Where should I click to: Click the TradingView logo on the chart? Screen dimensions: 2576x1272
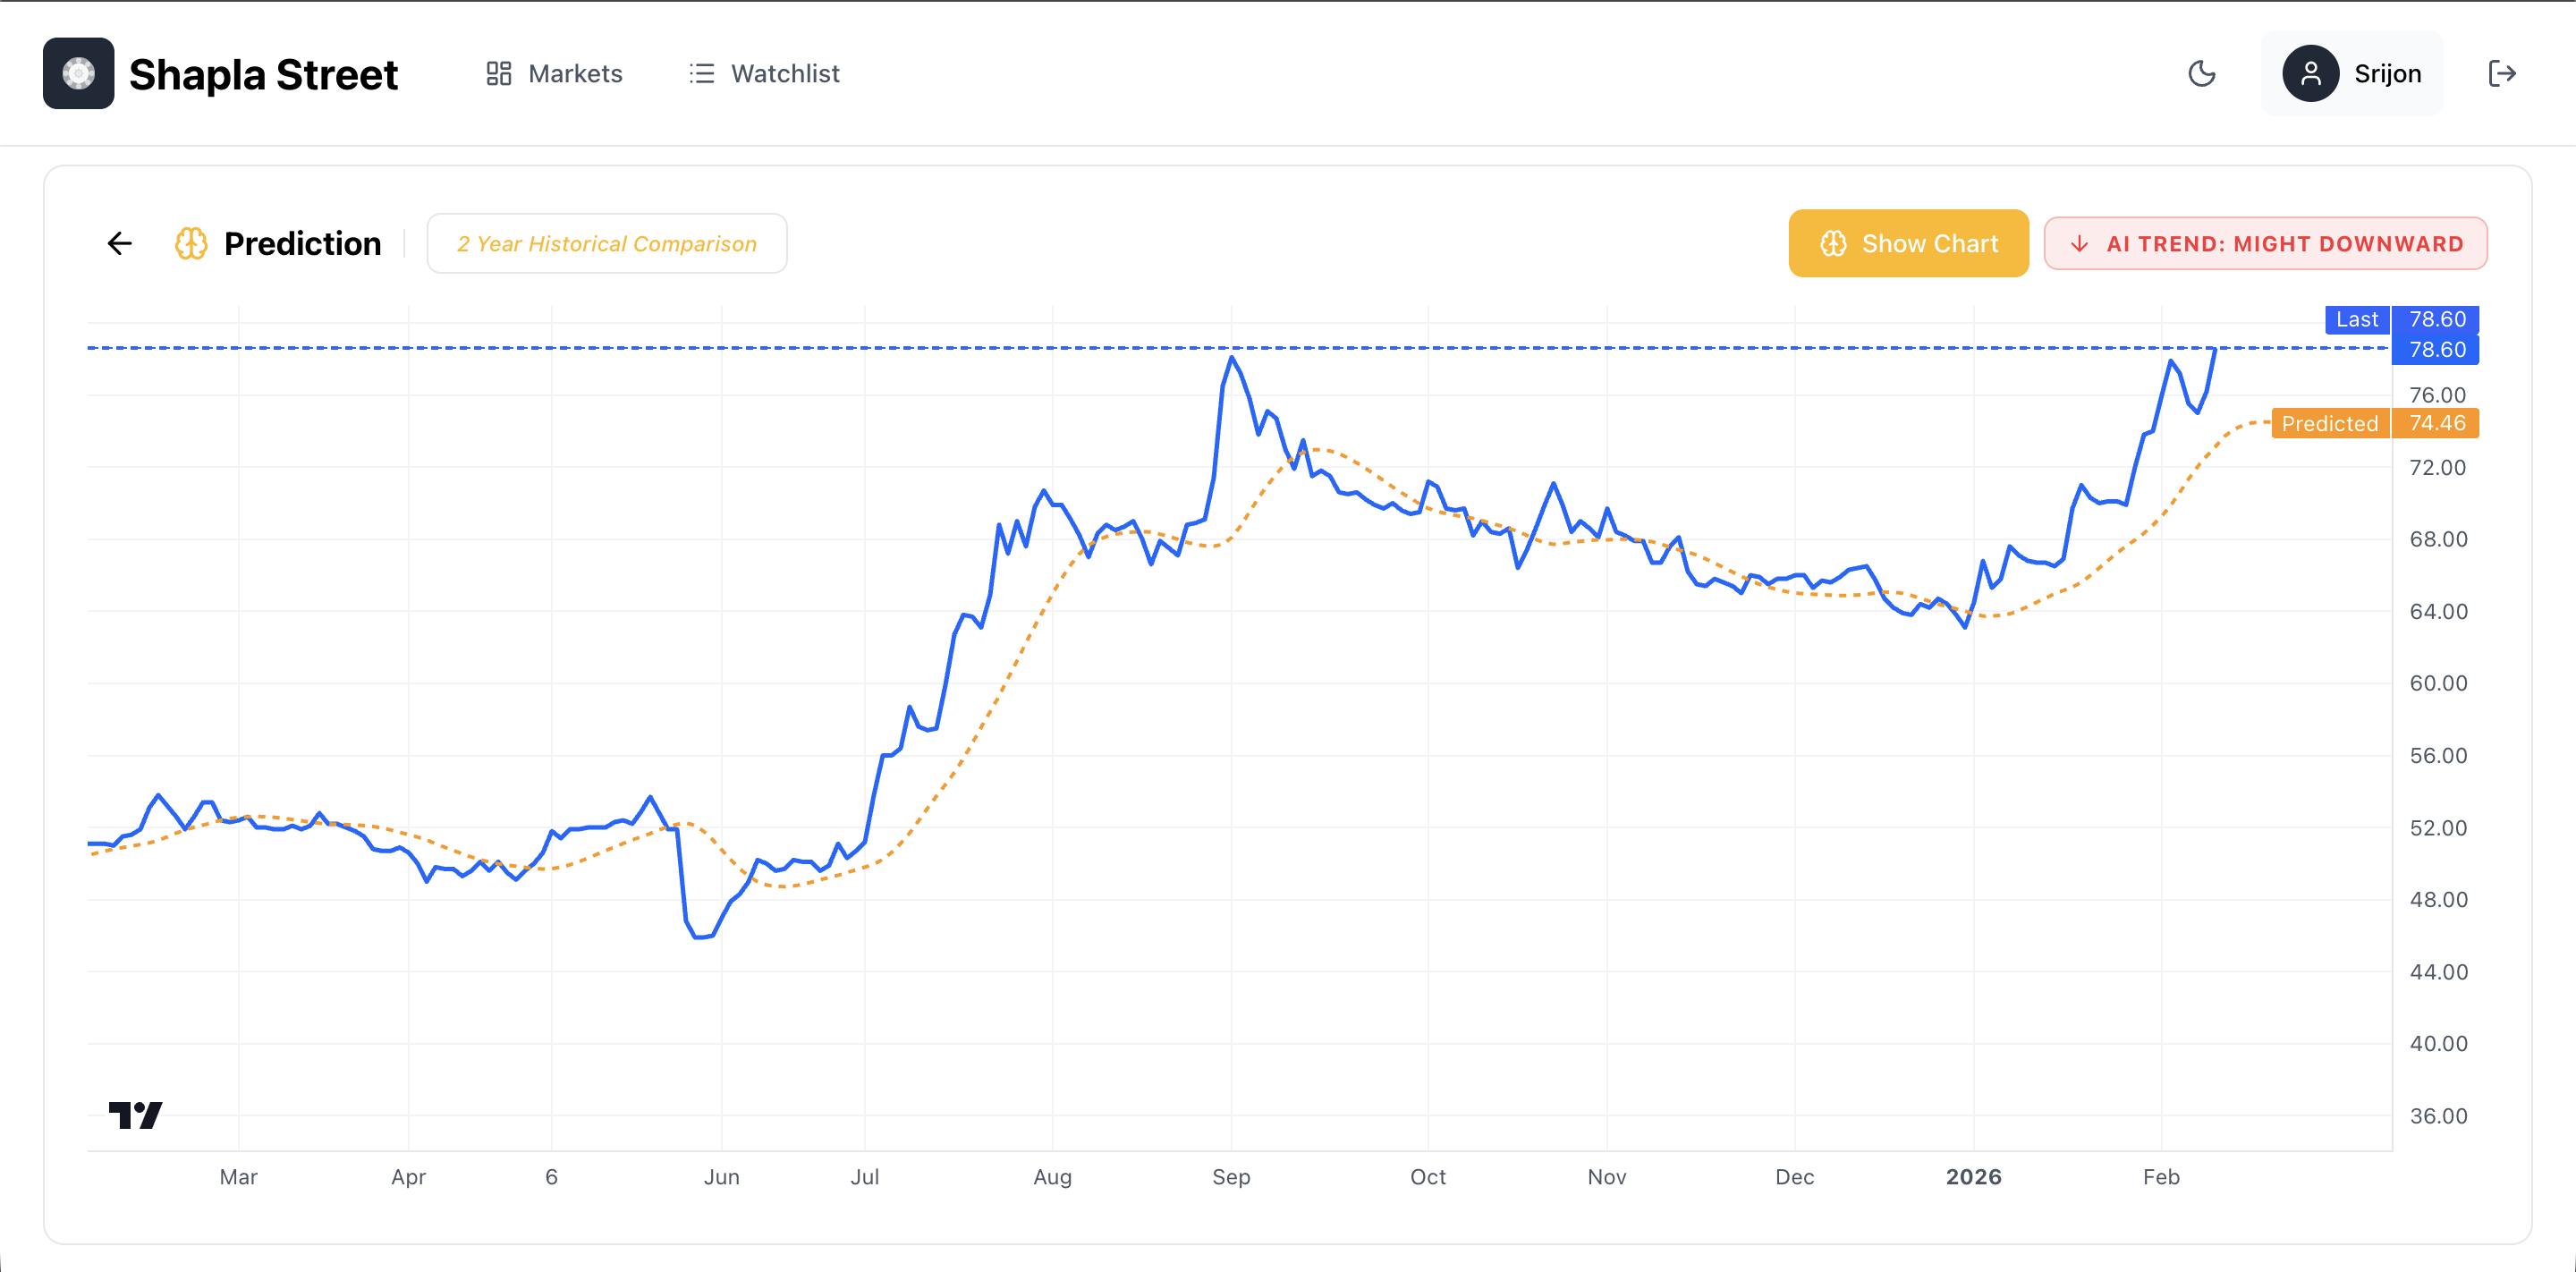pos(135,1114)
